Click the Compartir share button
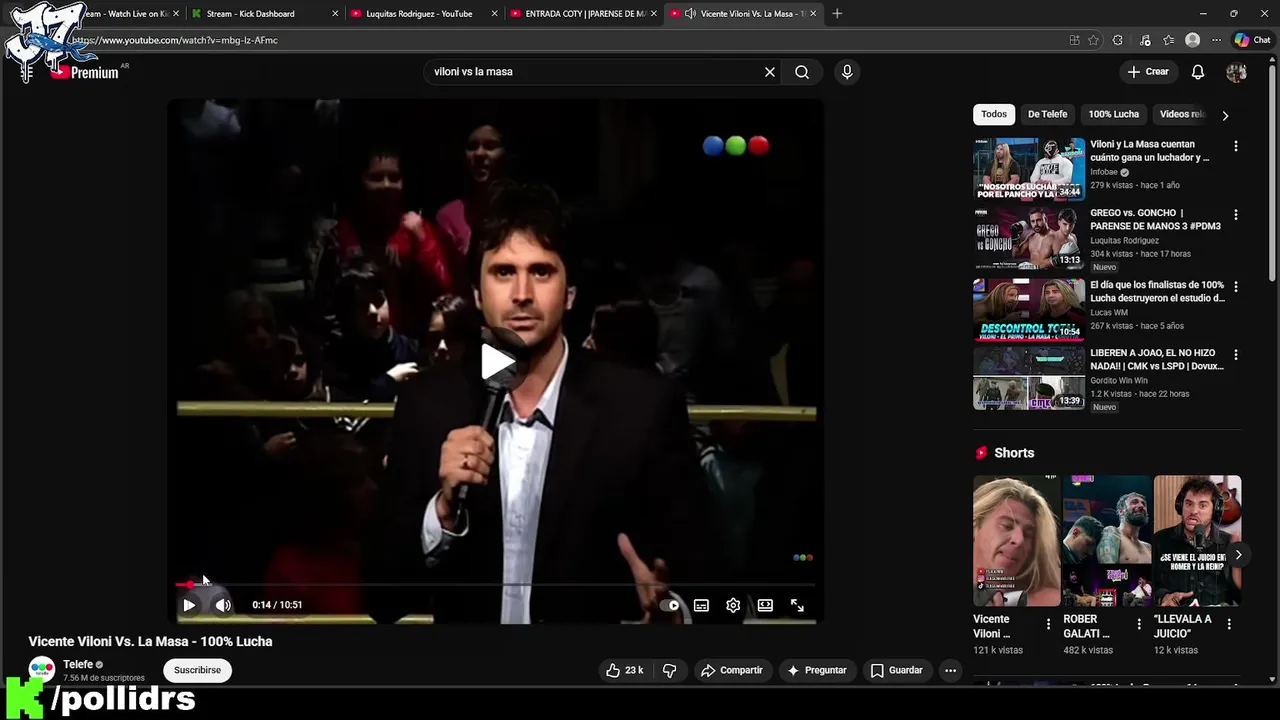Image resolution: width=1280 pixels, height=720 pixels. (x=731, y=670)
